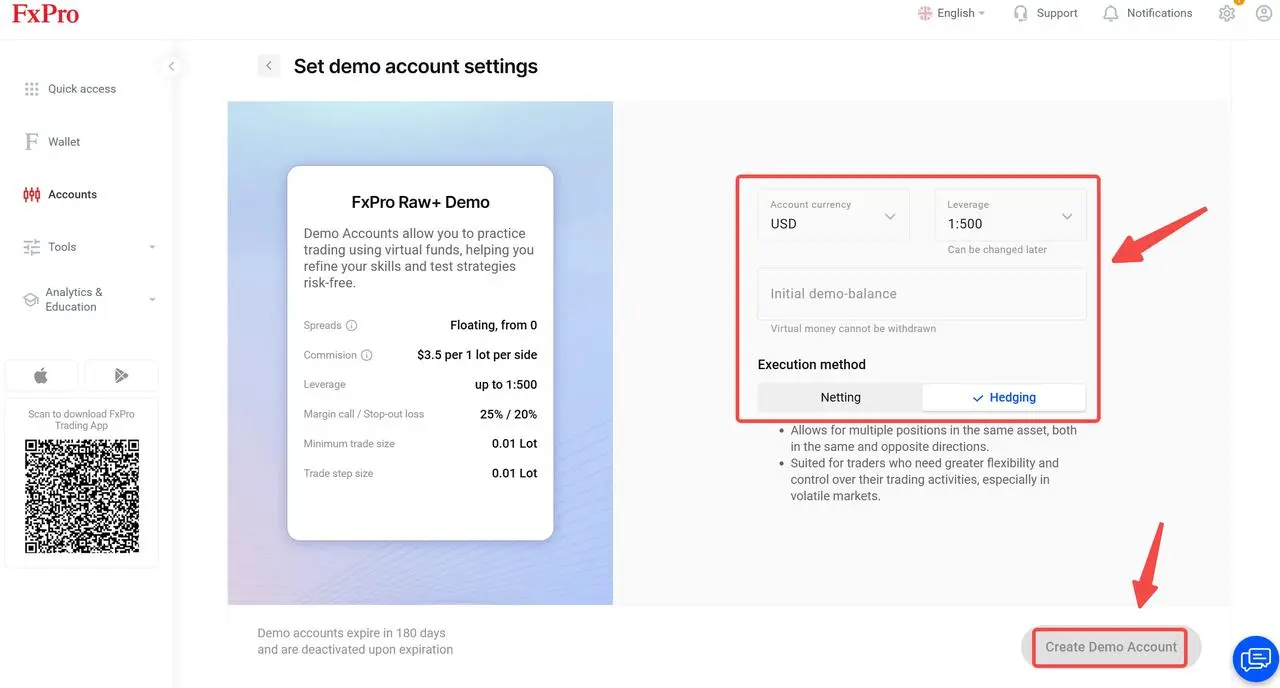Click the '25% / 20%' margin call value
Screen dimensions: 1280x688
tap(508, 414)
